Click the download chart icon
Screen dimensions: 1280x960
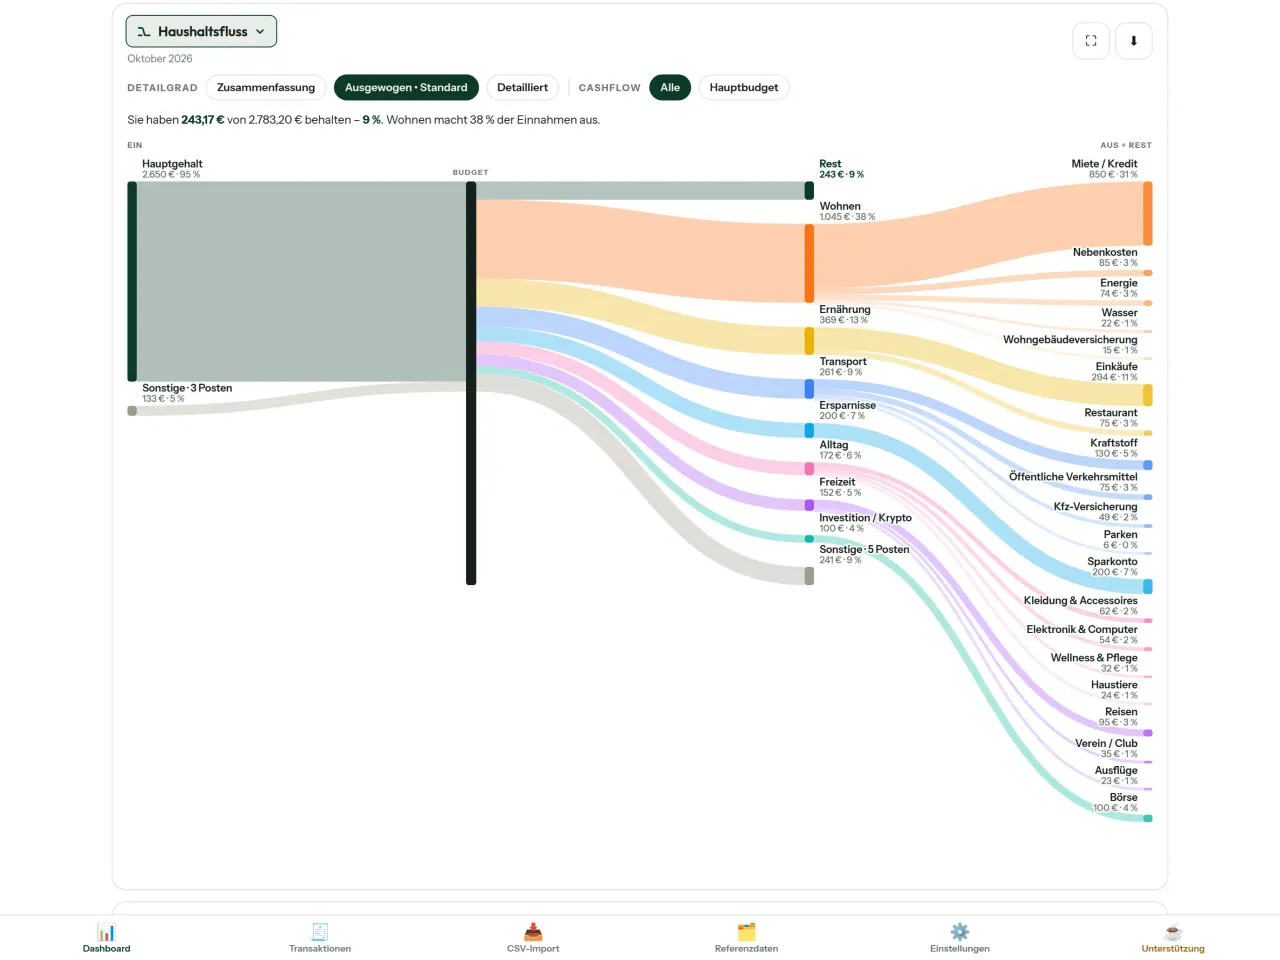tap(1134, 41)
